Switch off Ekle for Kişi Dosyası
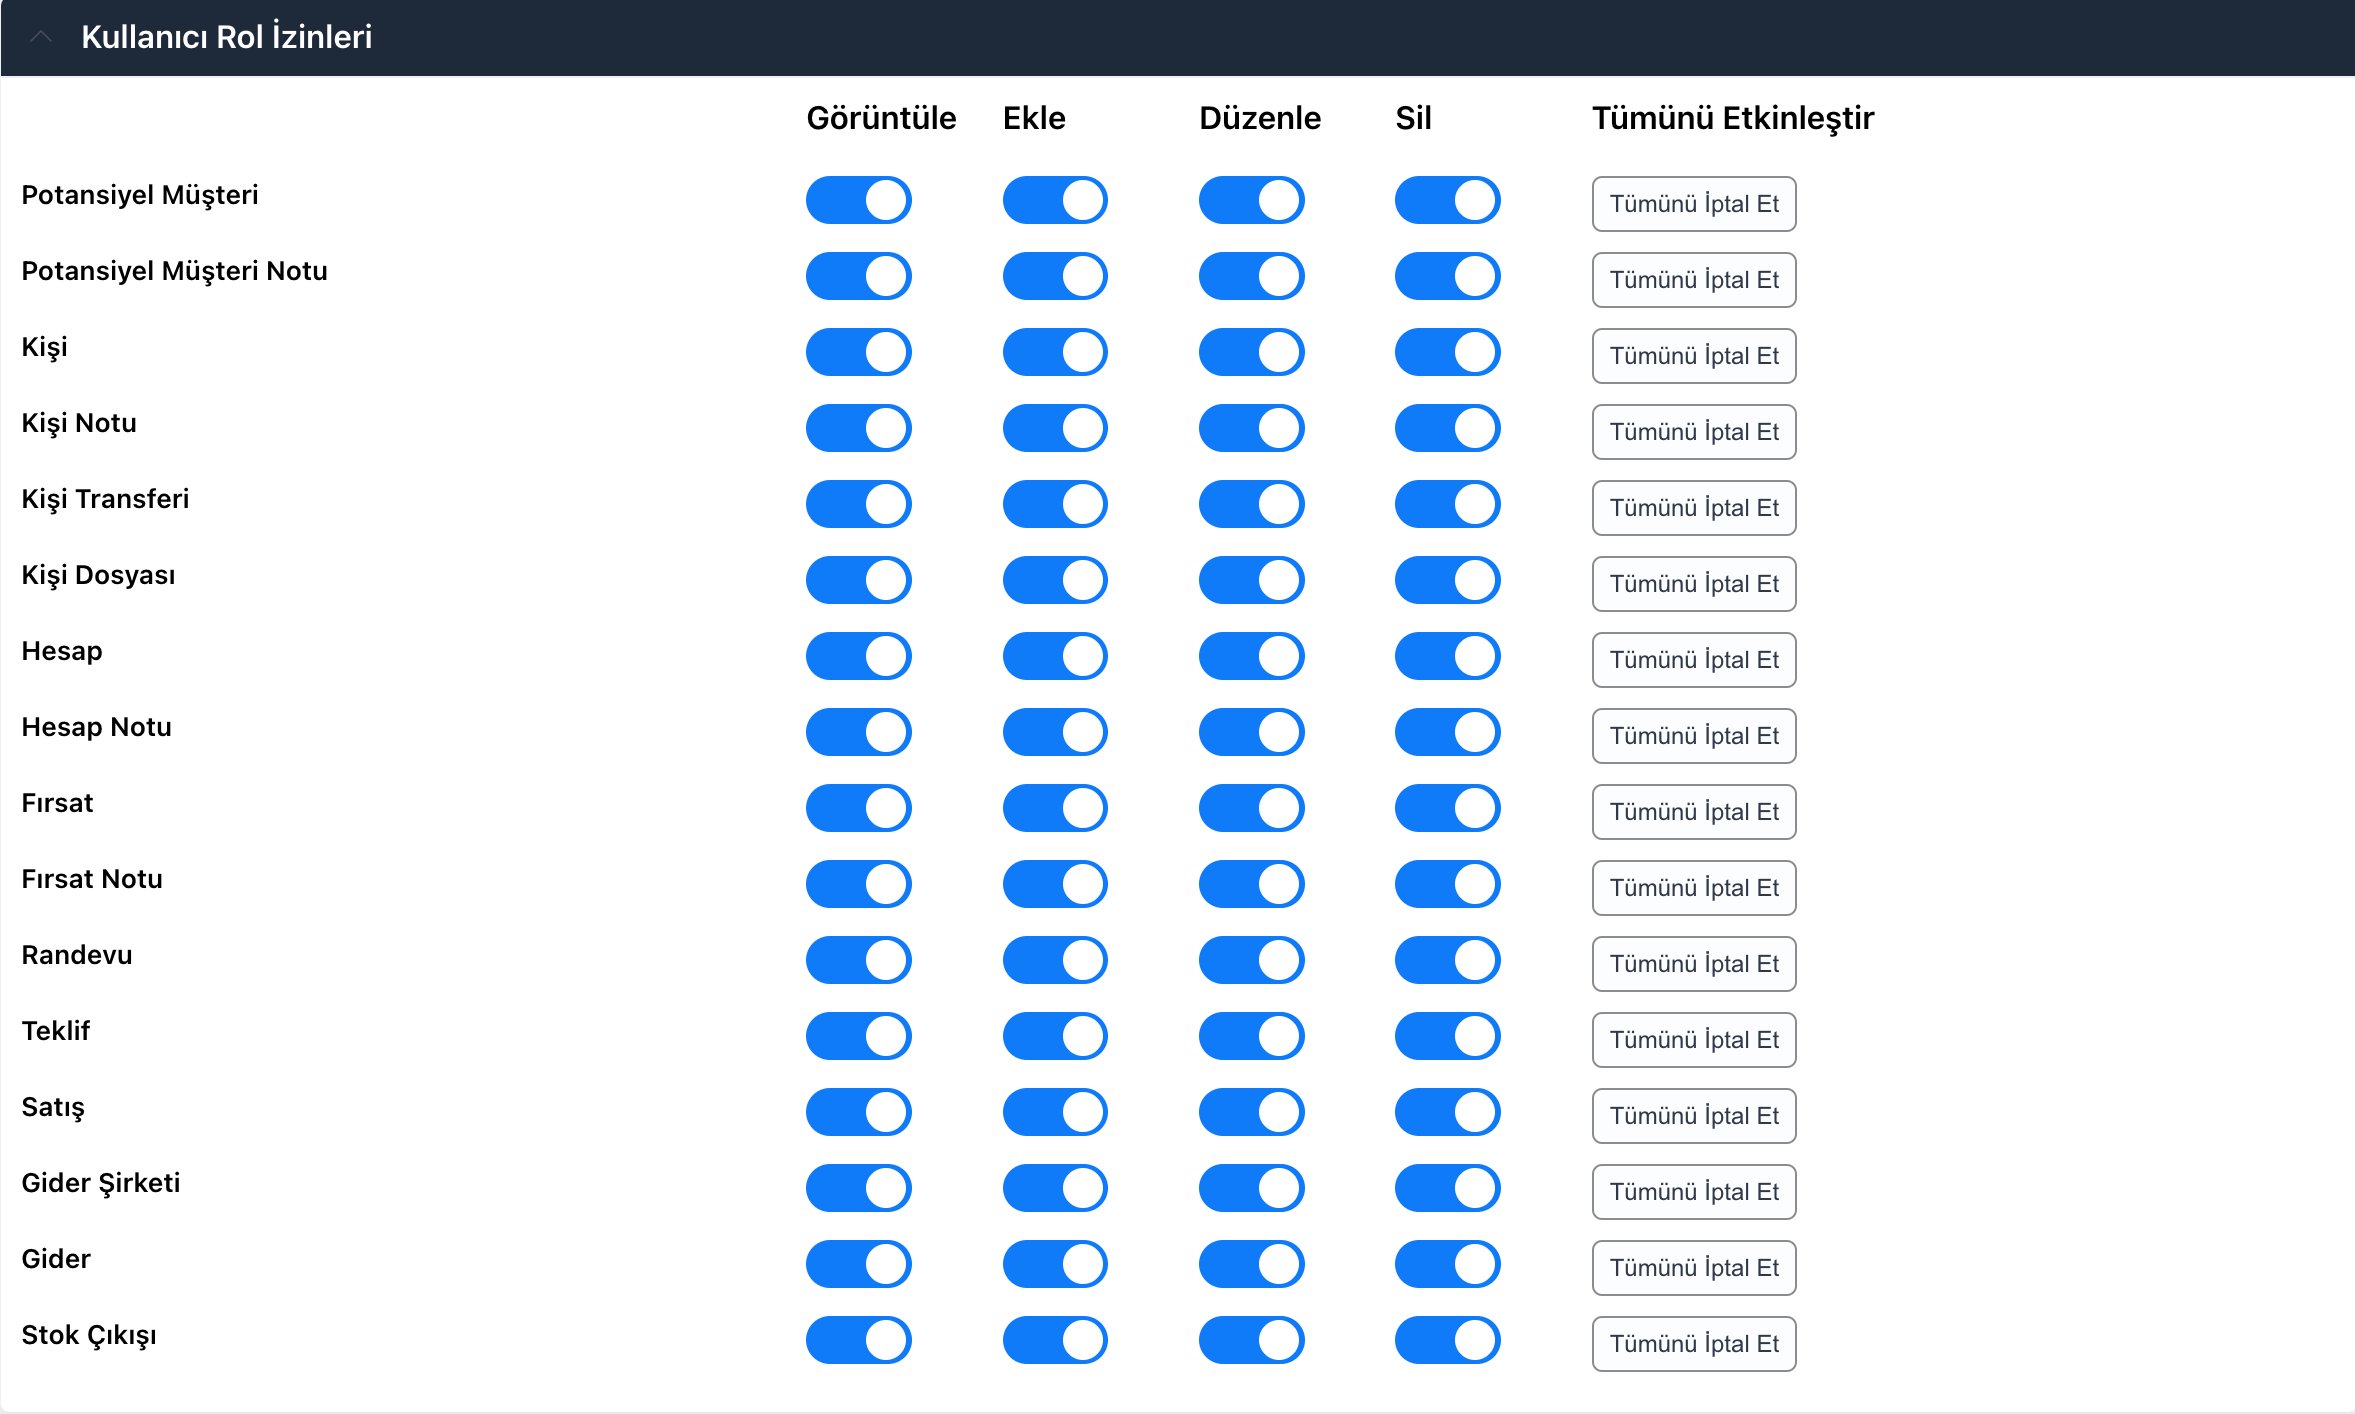 pyautogui.click(x=1055, y=580)
